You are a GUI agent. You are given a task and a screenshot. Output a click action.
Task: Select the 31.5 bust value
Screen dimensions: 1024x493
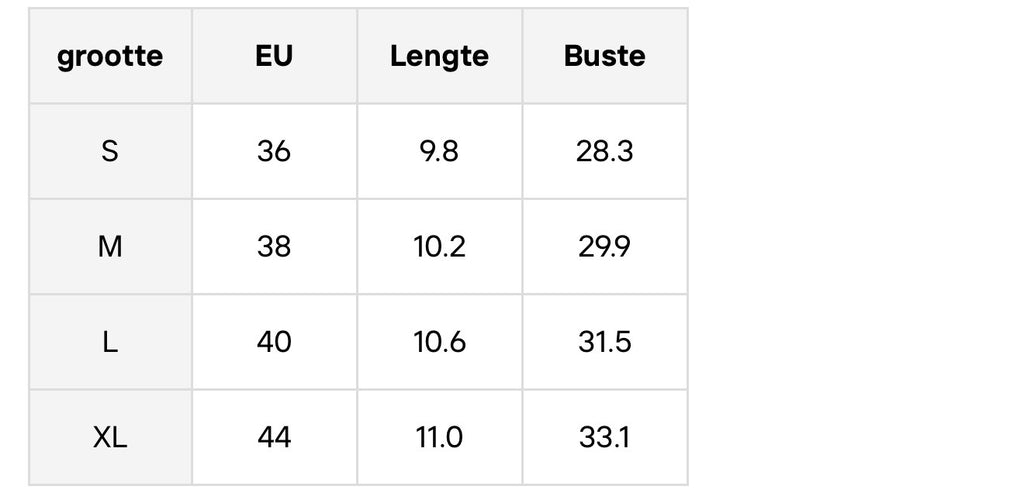(604, 342)
